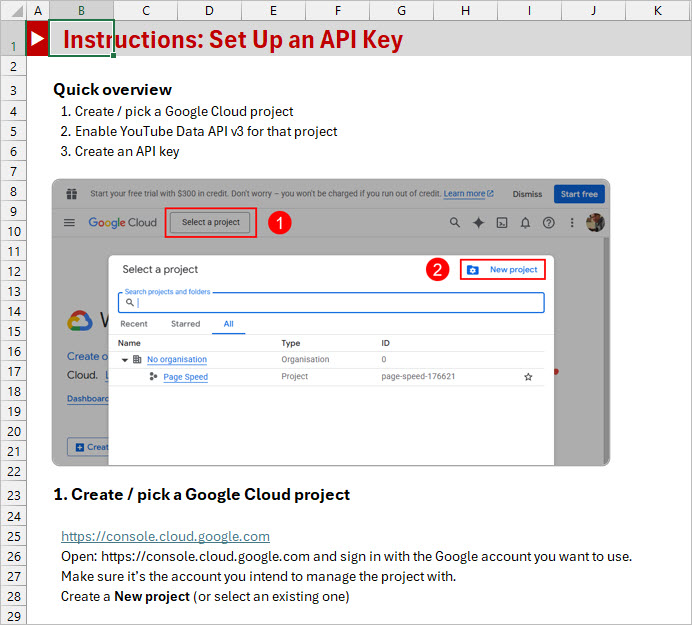Open notifications bell icon
The height and width of the screenshot is (625, 692).
(x=525, y=222)
